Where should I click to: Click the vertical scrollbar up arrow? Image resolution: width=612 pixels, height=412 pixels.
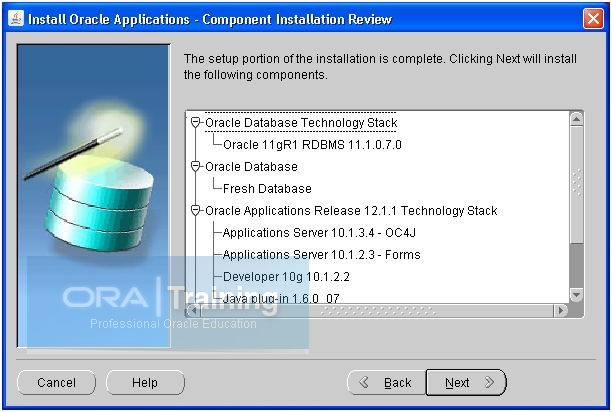pos(576,119)
